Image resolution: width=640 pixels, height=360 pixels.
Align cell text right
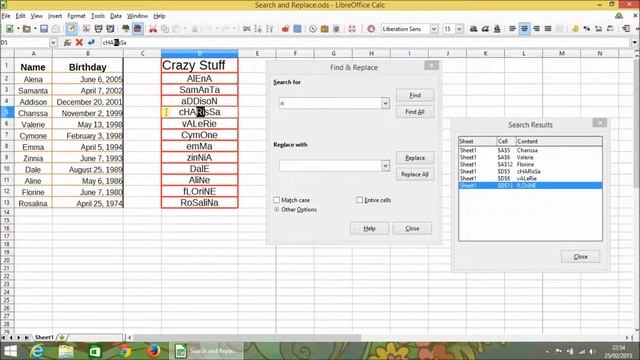coord(536,29)
